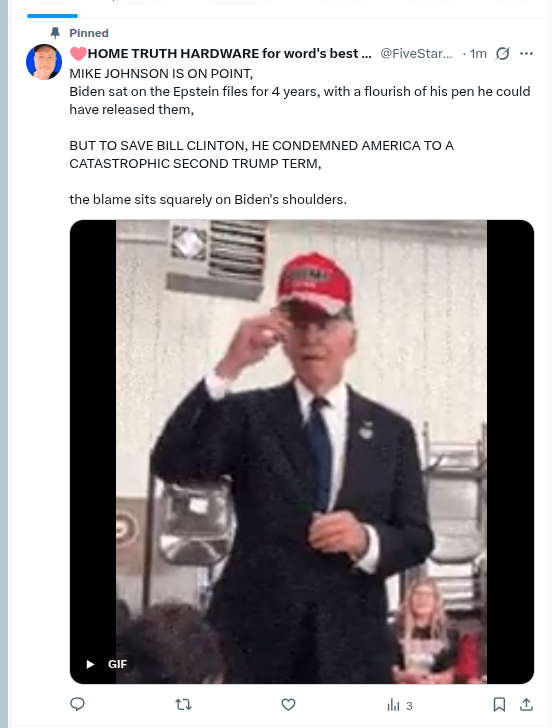Viewport: 556px width, 728px height.
Task: Open the GIF media with red cap
Action: [x=302, y=451]
